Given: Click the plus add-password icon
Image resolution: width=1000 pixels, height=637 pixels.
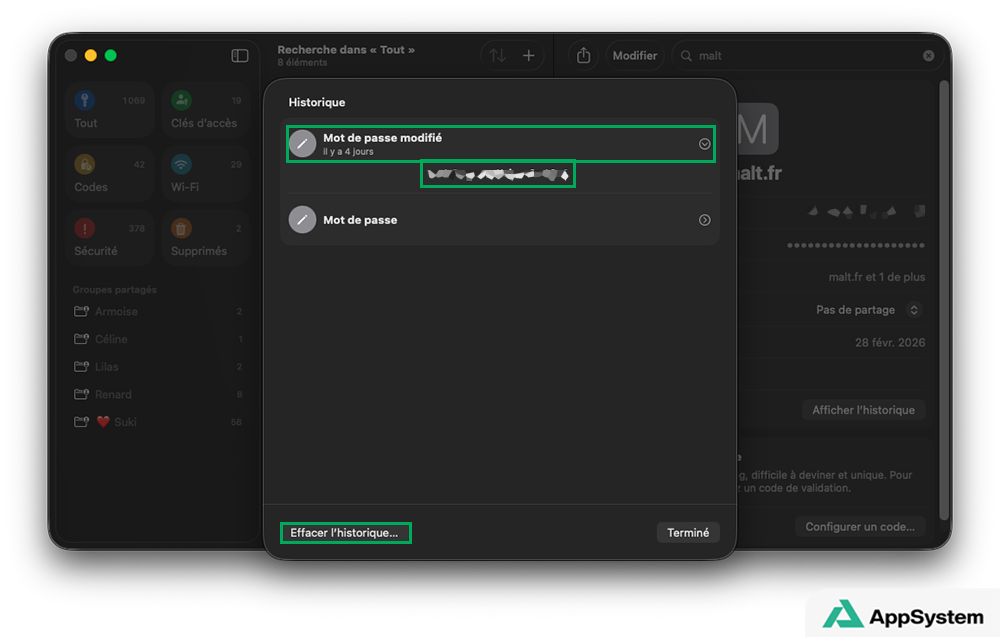Looking at the screenshot, I should 529,56.
